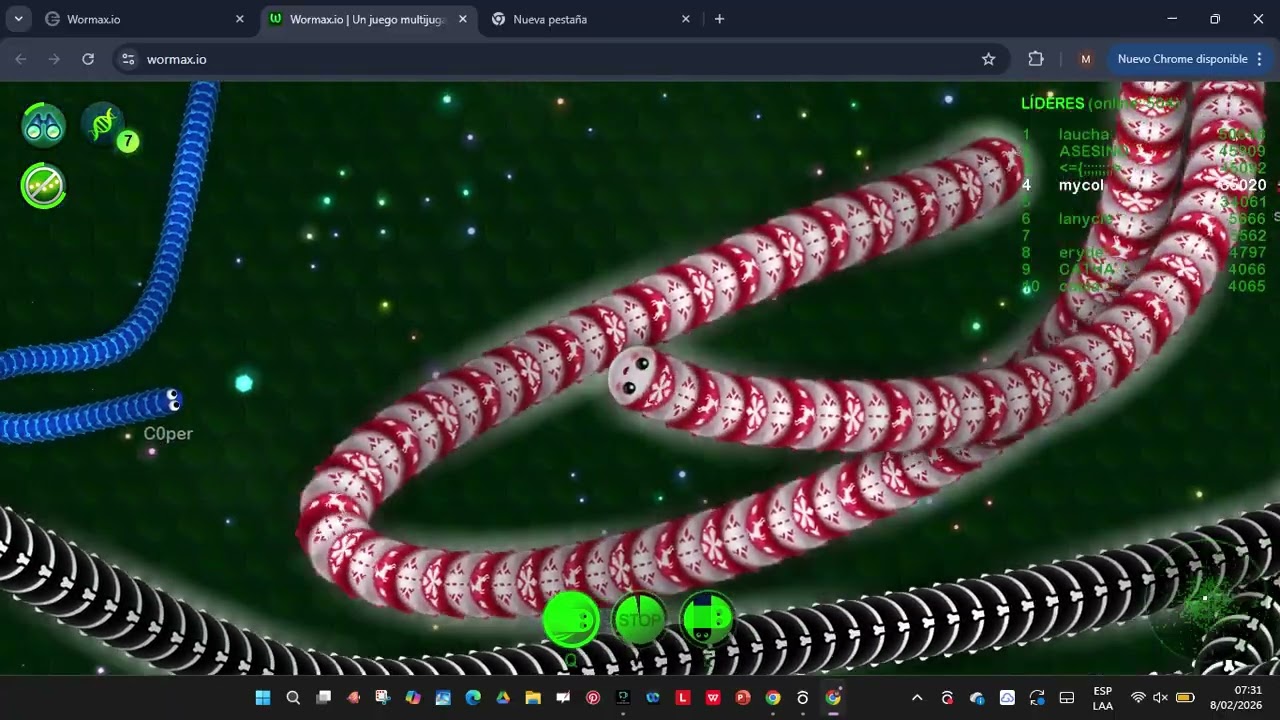Activate the ghost/transparency skill button
The image size is (1280, 720).
click(707, 620)
